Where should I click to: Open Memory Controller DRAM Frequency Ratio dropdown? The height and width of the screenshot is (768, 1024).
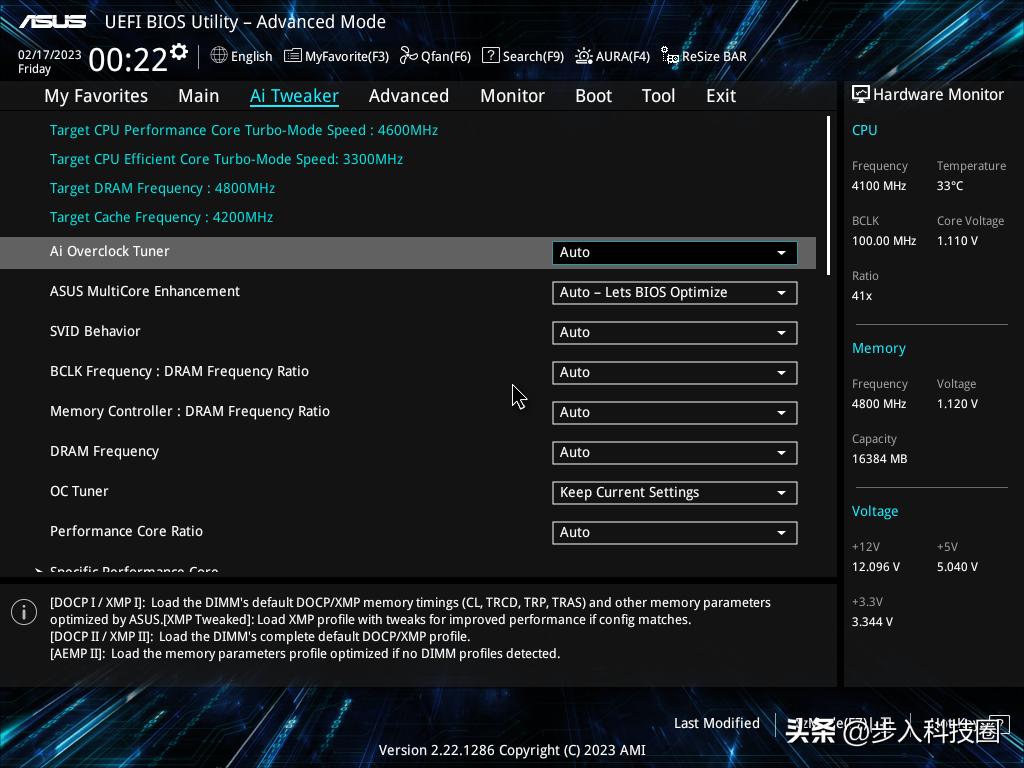(675, 413)
